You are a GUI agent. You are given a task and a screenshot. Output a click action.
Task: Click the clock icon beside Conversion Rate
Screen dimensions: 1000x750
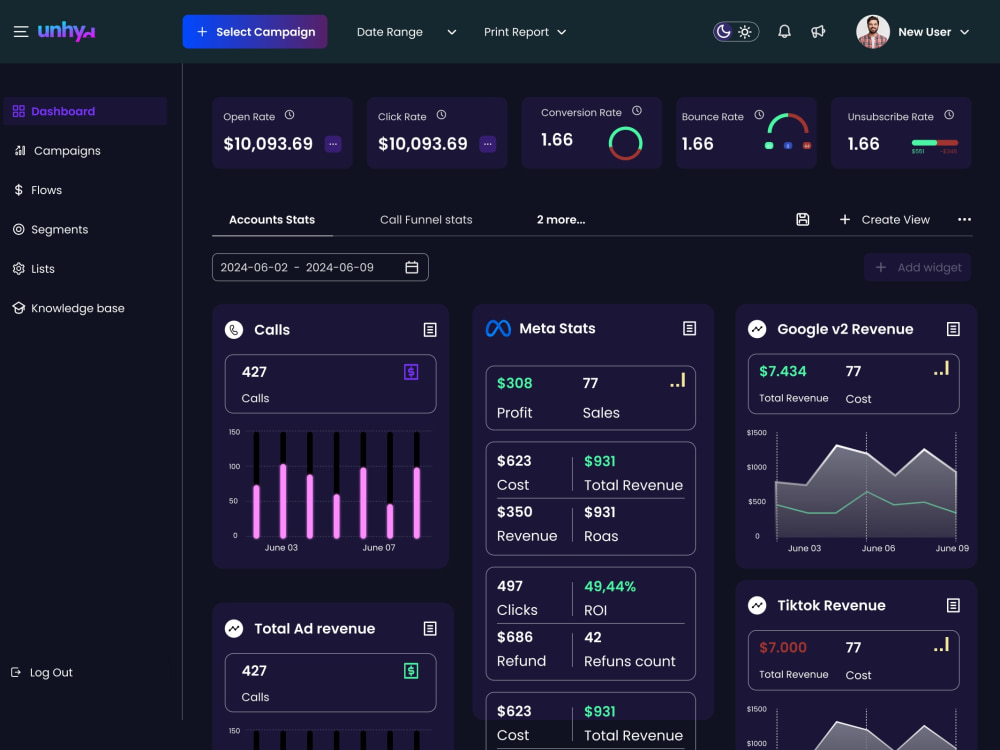point(636,111)
